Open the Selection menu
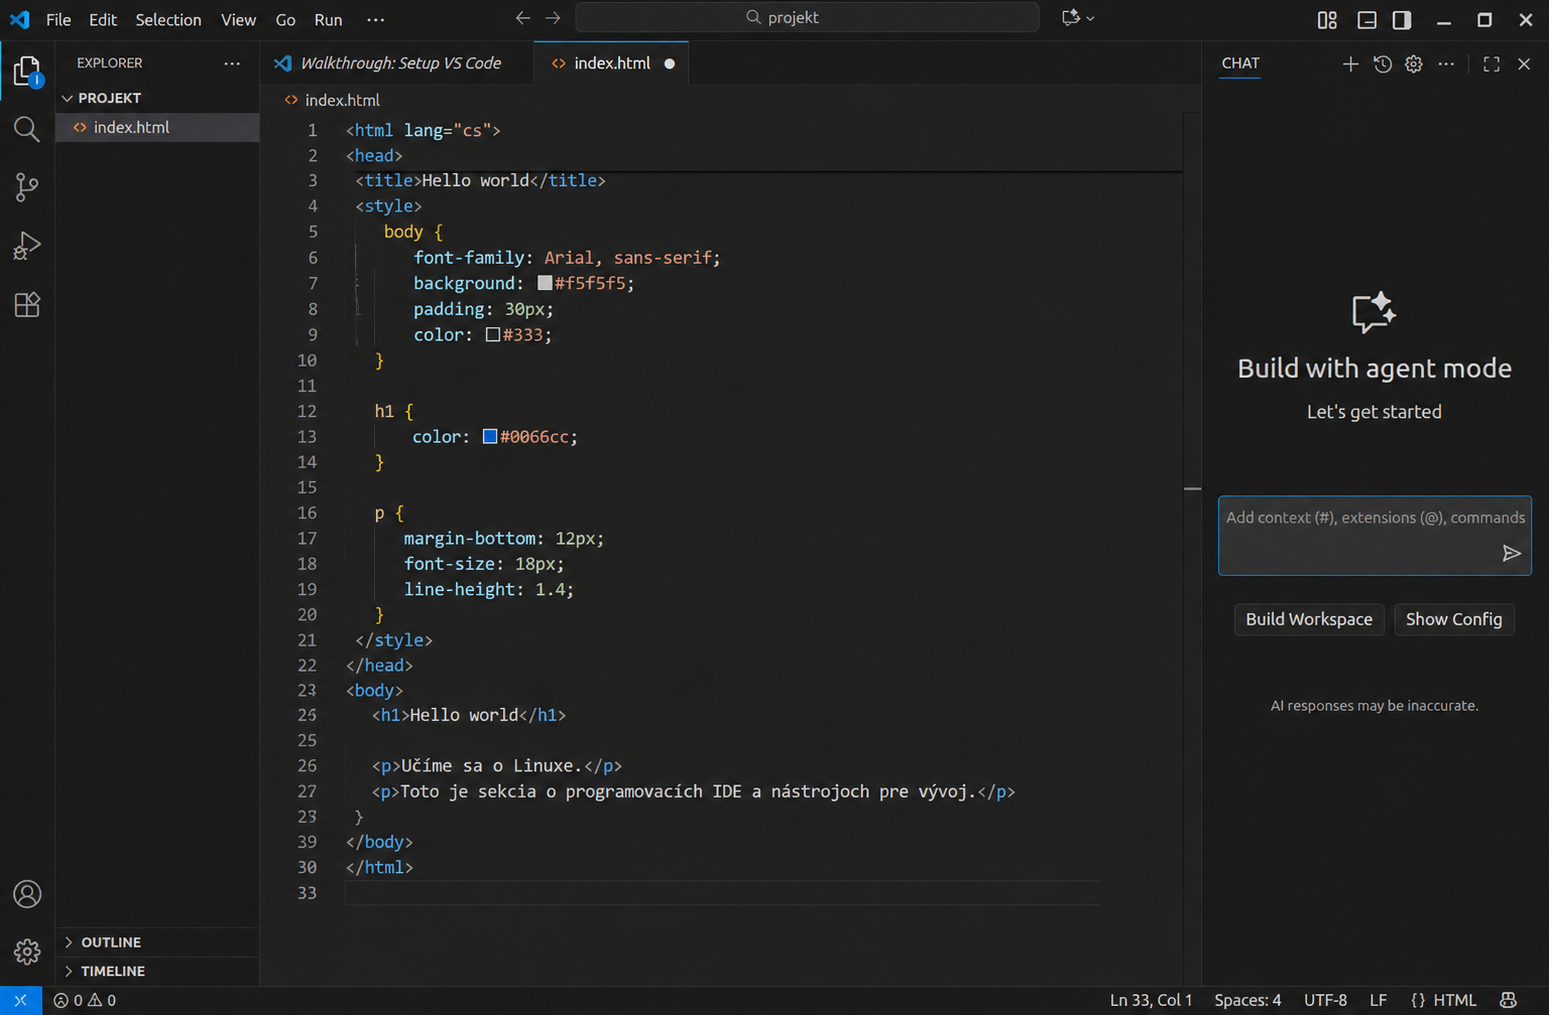The height and width of the screenshot is (1015, 1549). click(168, 20)
